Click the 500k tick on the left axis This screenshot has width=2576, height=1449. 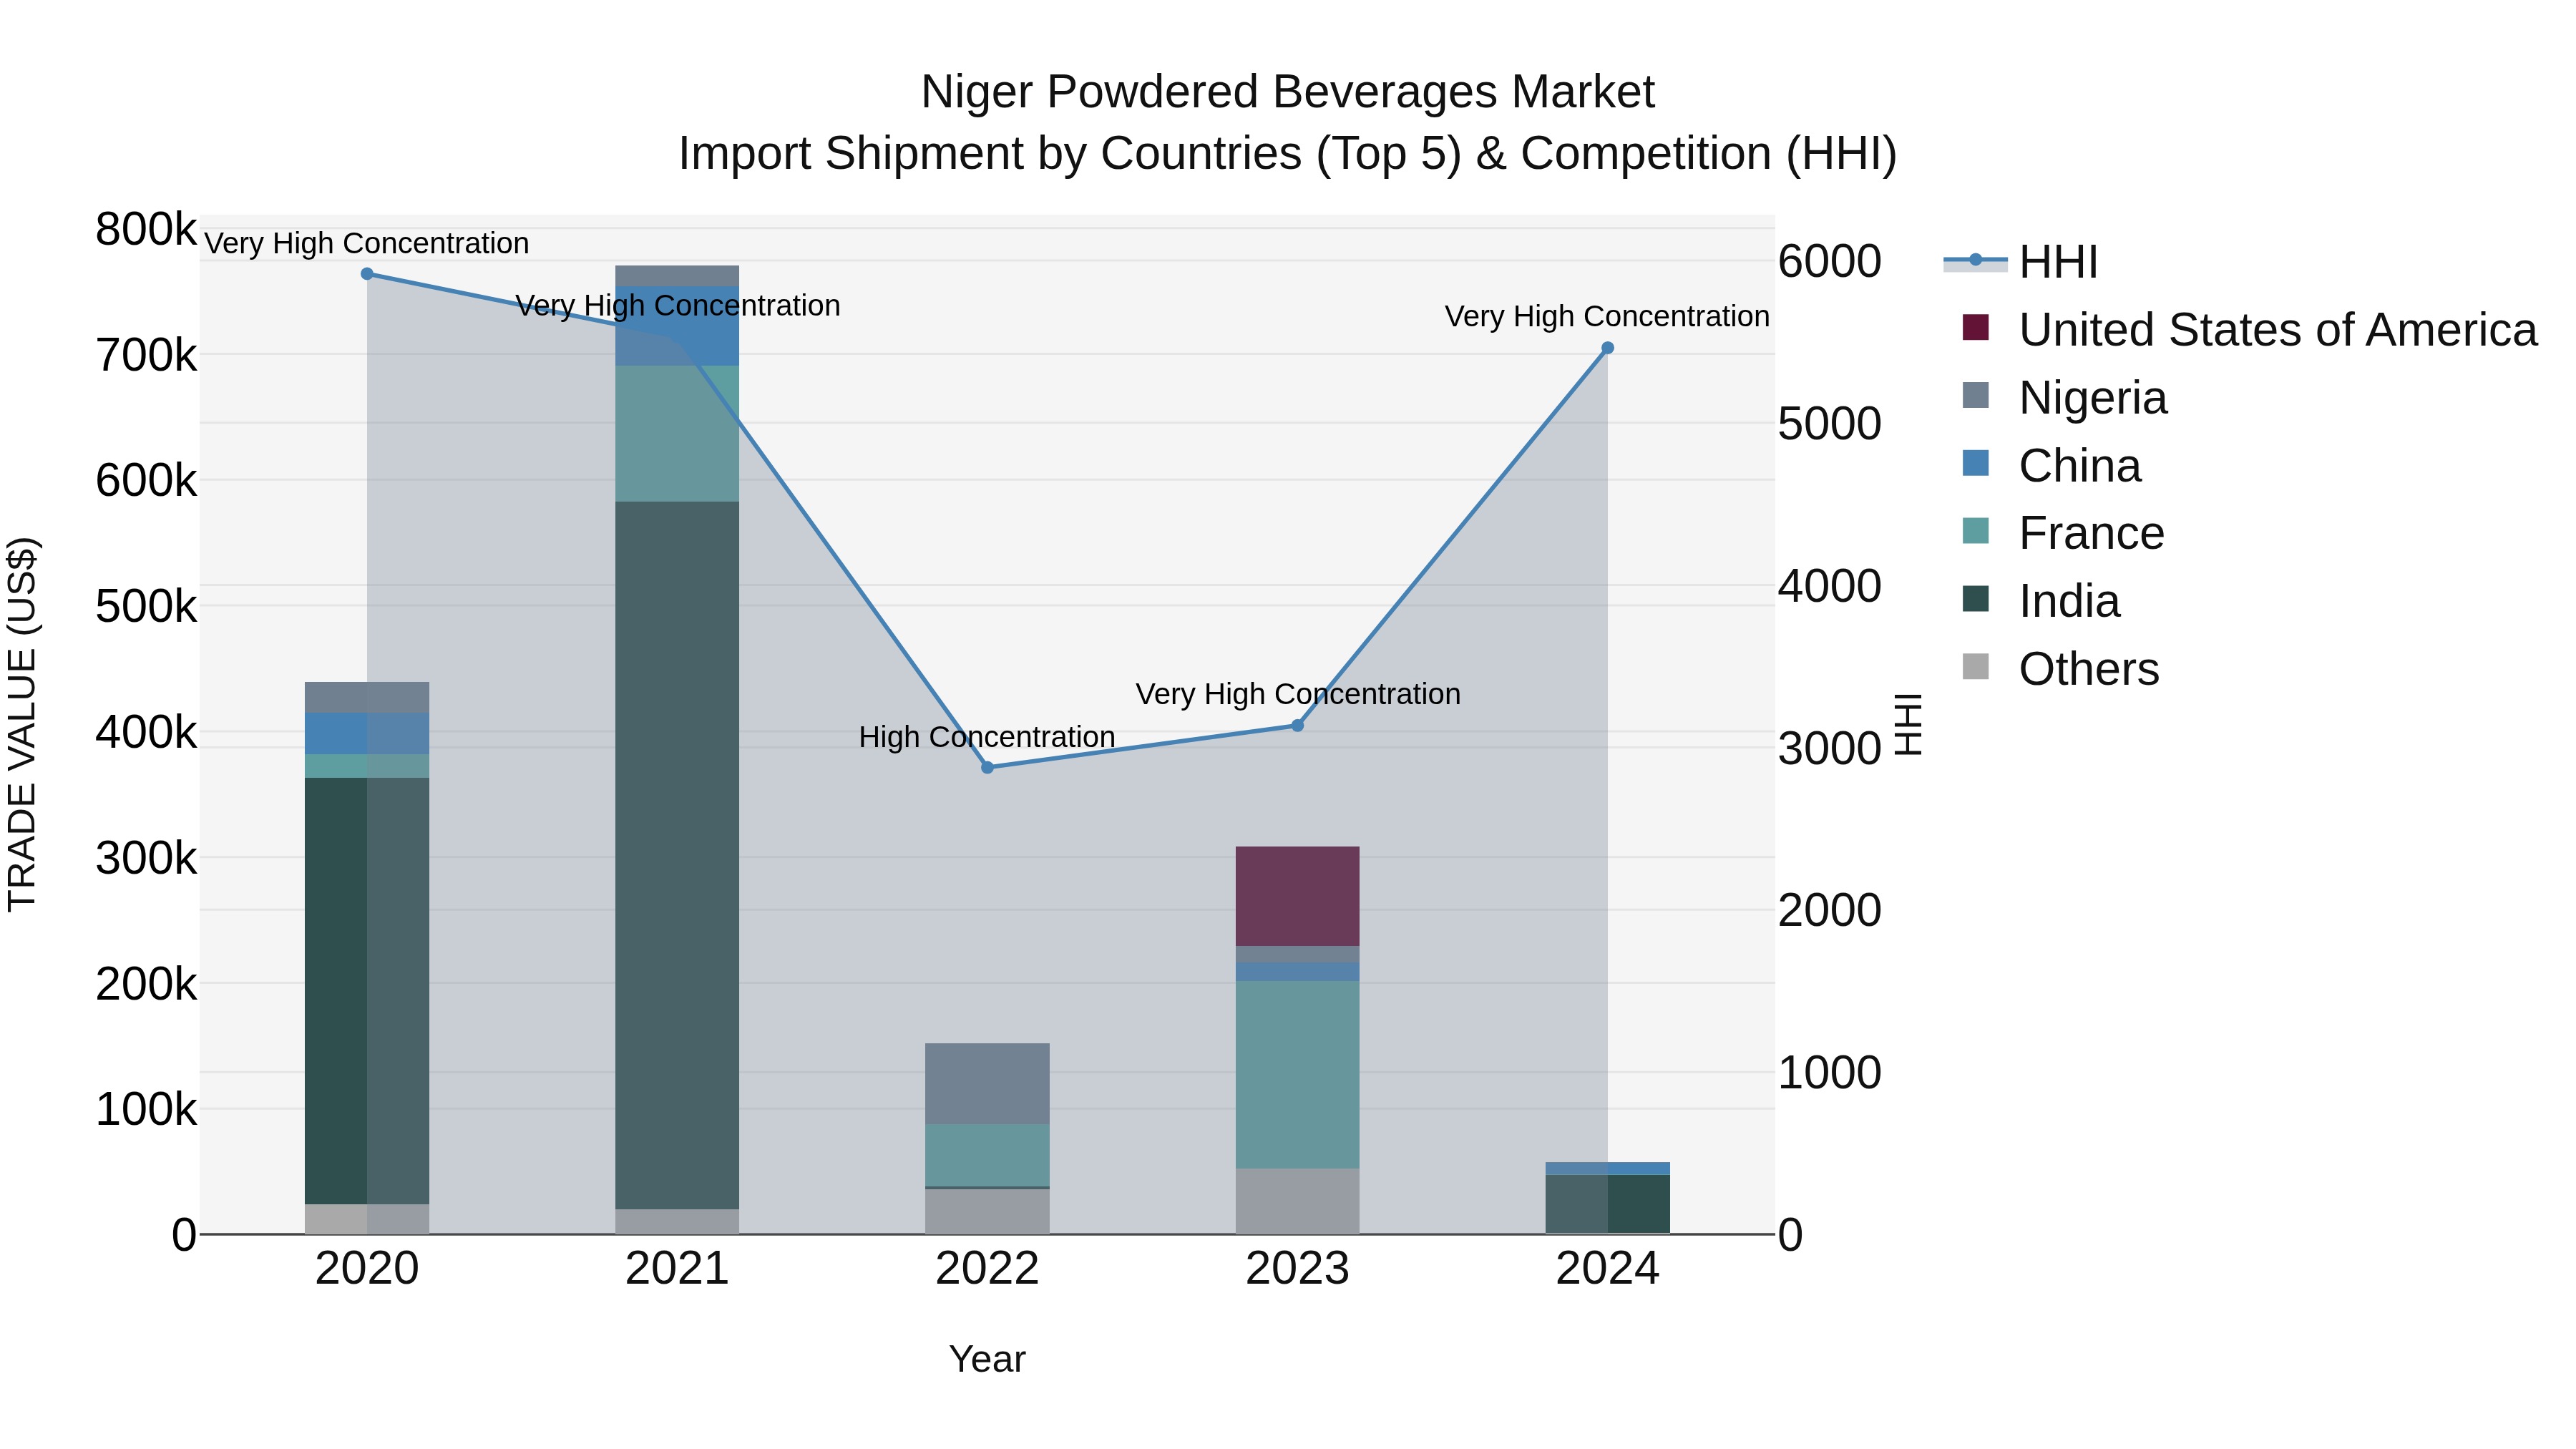(146, 607)
